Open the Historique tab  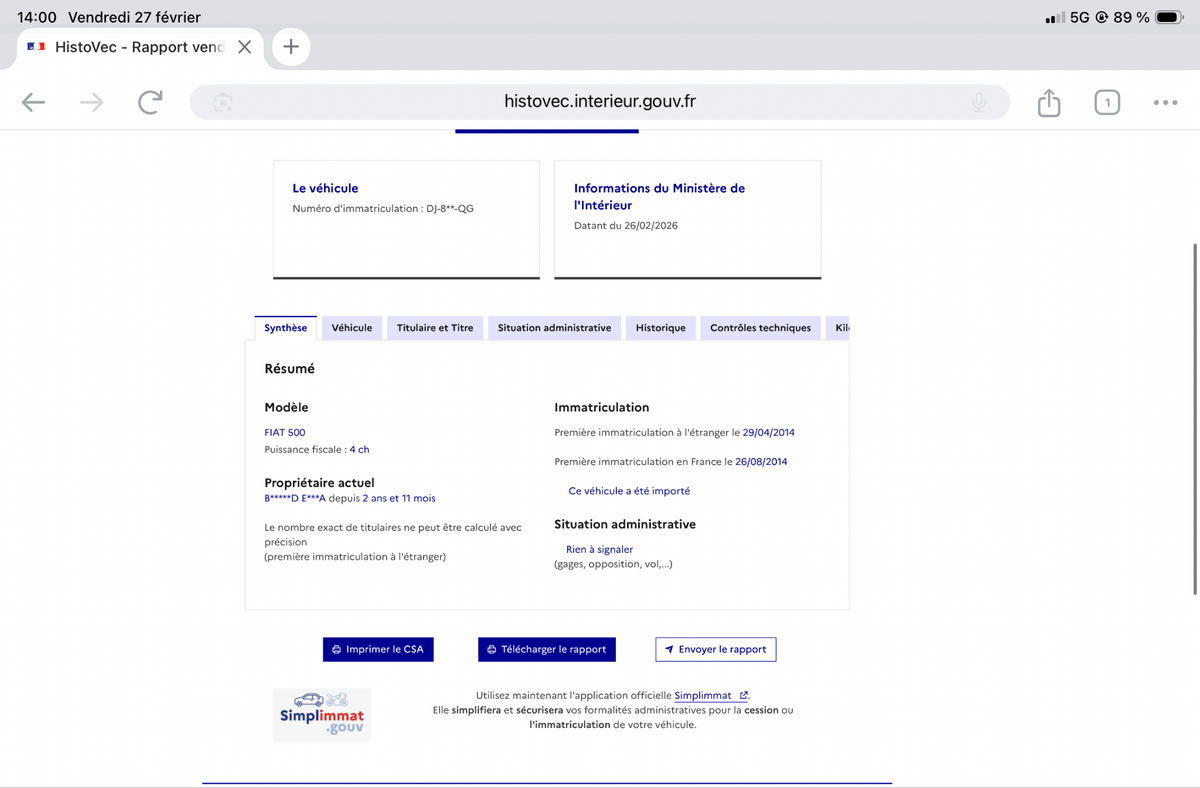[x=661, y=328]
